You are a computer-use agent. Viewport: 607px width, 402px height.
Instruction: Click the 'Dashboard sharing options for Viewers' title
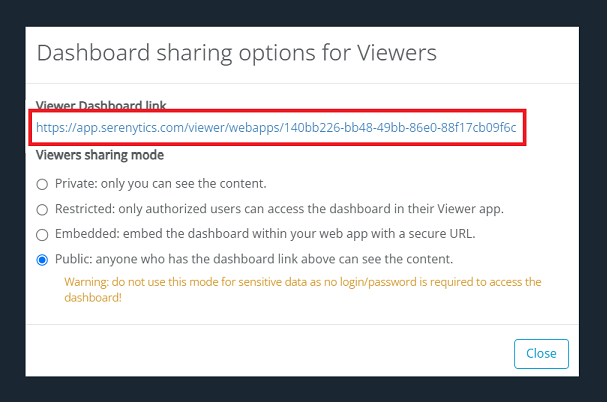(x=237, y=53)
